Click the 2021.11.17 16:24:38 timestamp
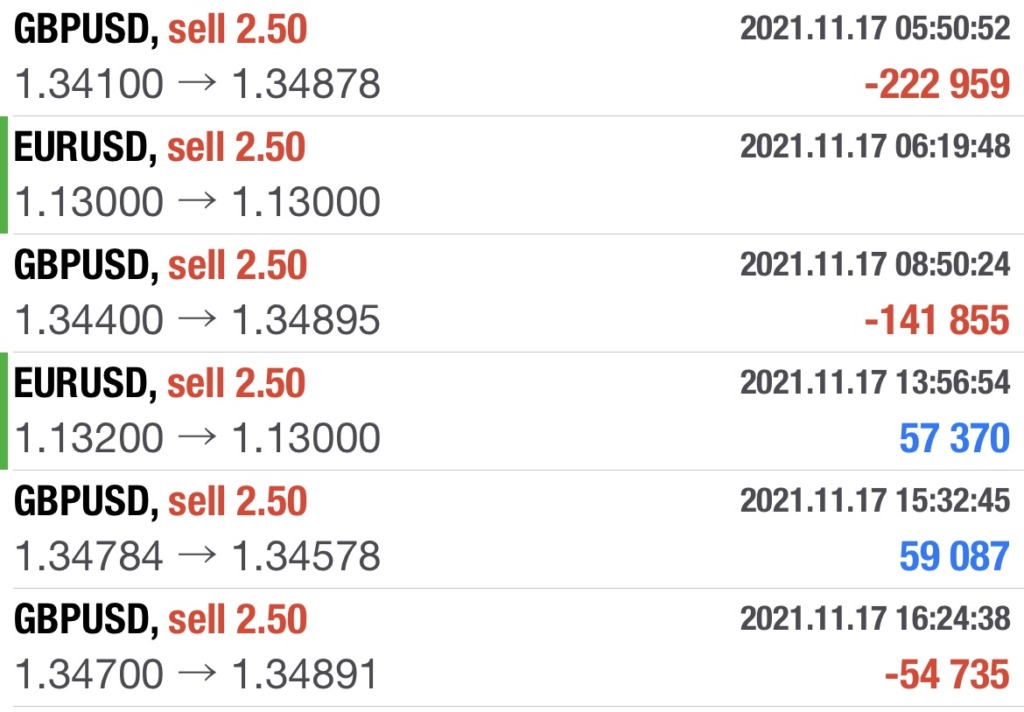 (875, 618)
